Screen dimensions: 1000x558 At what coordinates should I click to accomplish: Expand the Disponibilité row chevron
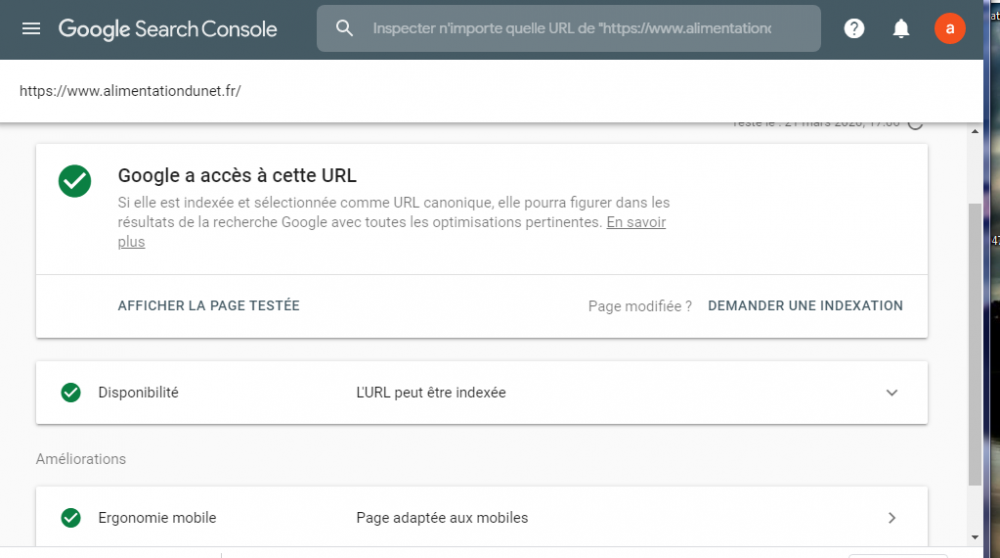(892, 393)
